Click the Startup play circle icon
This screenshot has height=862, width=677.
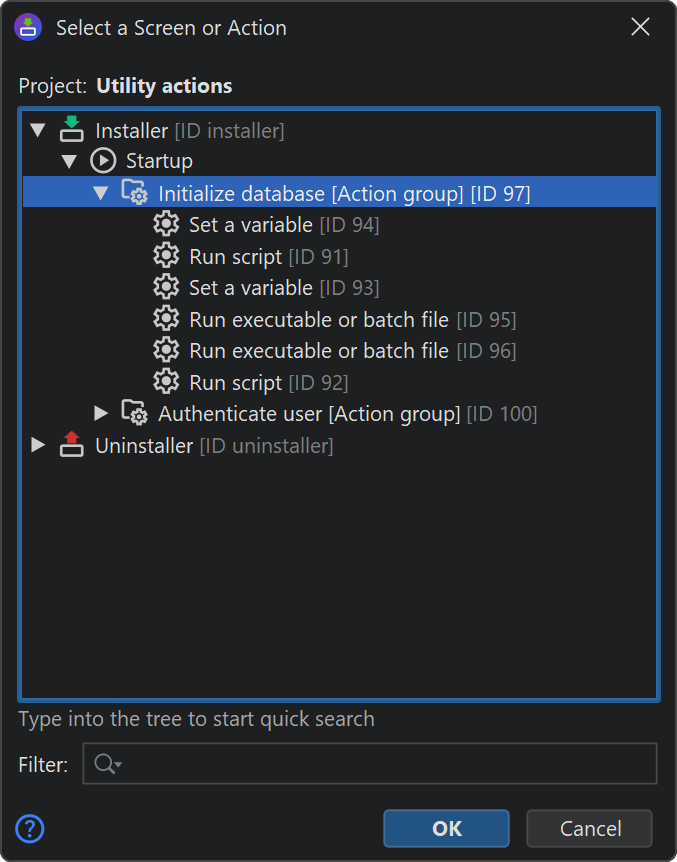pyautogui.click(x=103, y=160)
